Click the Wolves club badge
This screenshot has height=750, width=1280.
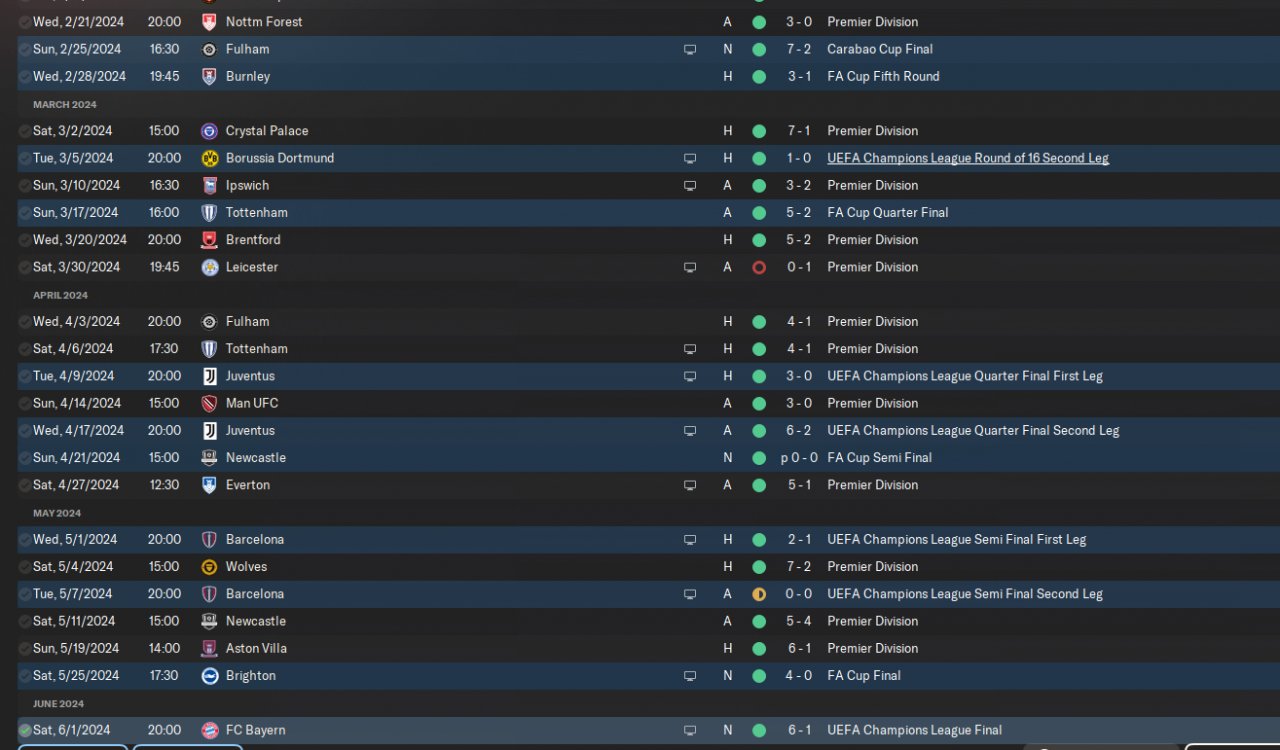[x=209, y=567]
